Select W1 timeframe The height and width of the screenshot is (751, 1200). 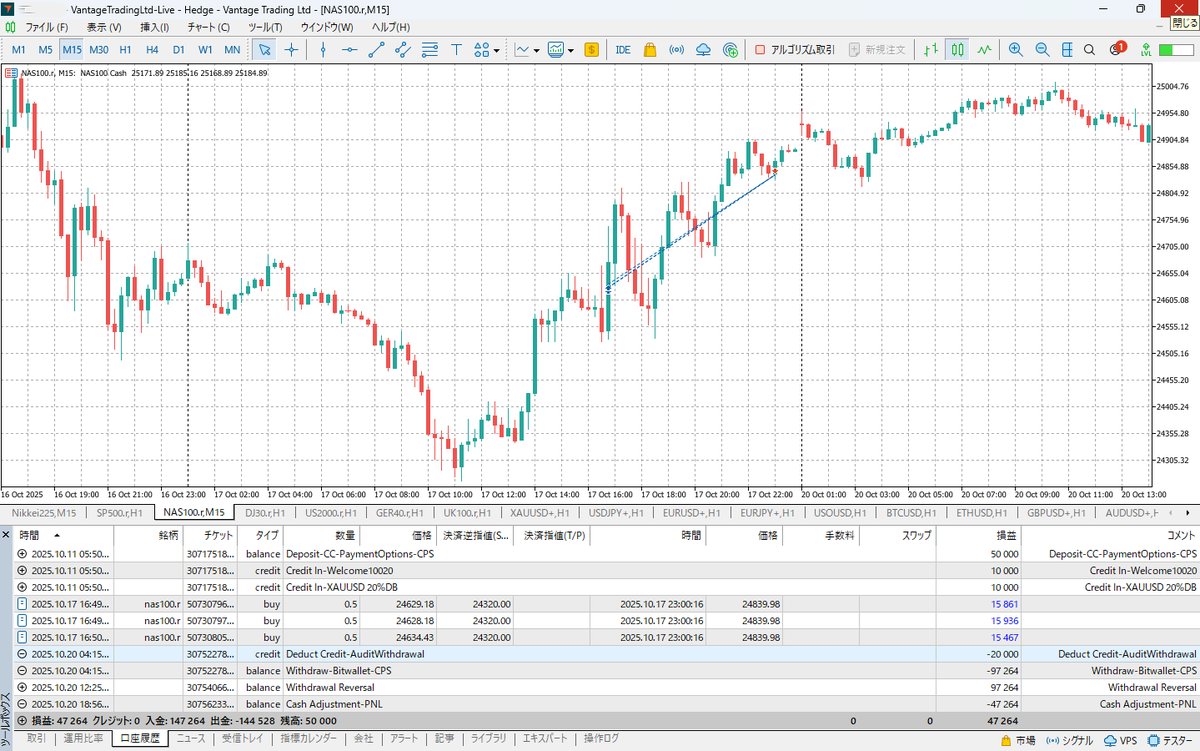[x=205, y=49]
